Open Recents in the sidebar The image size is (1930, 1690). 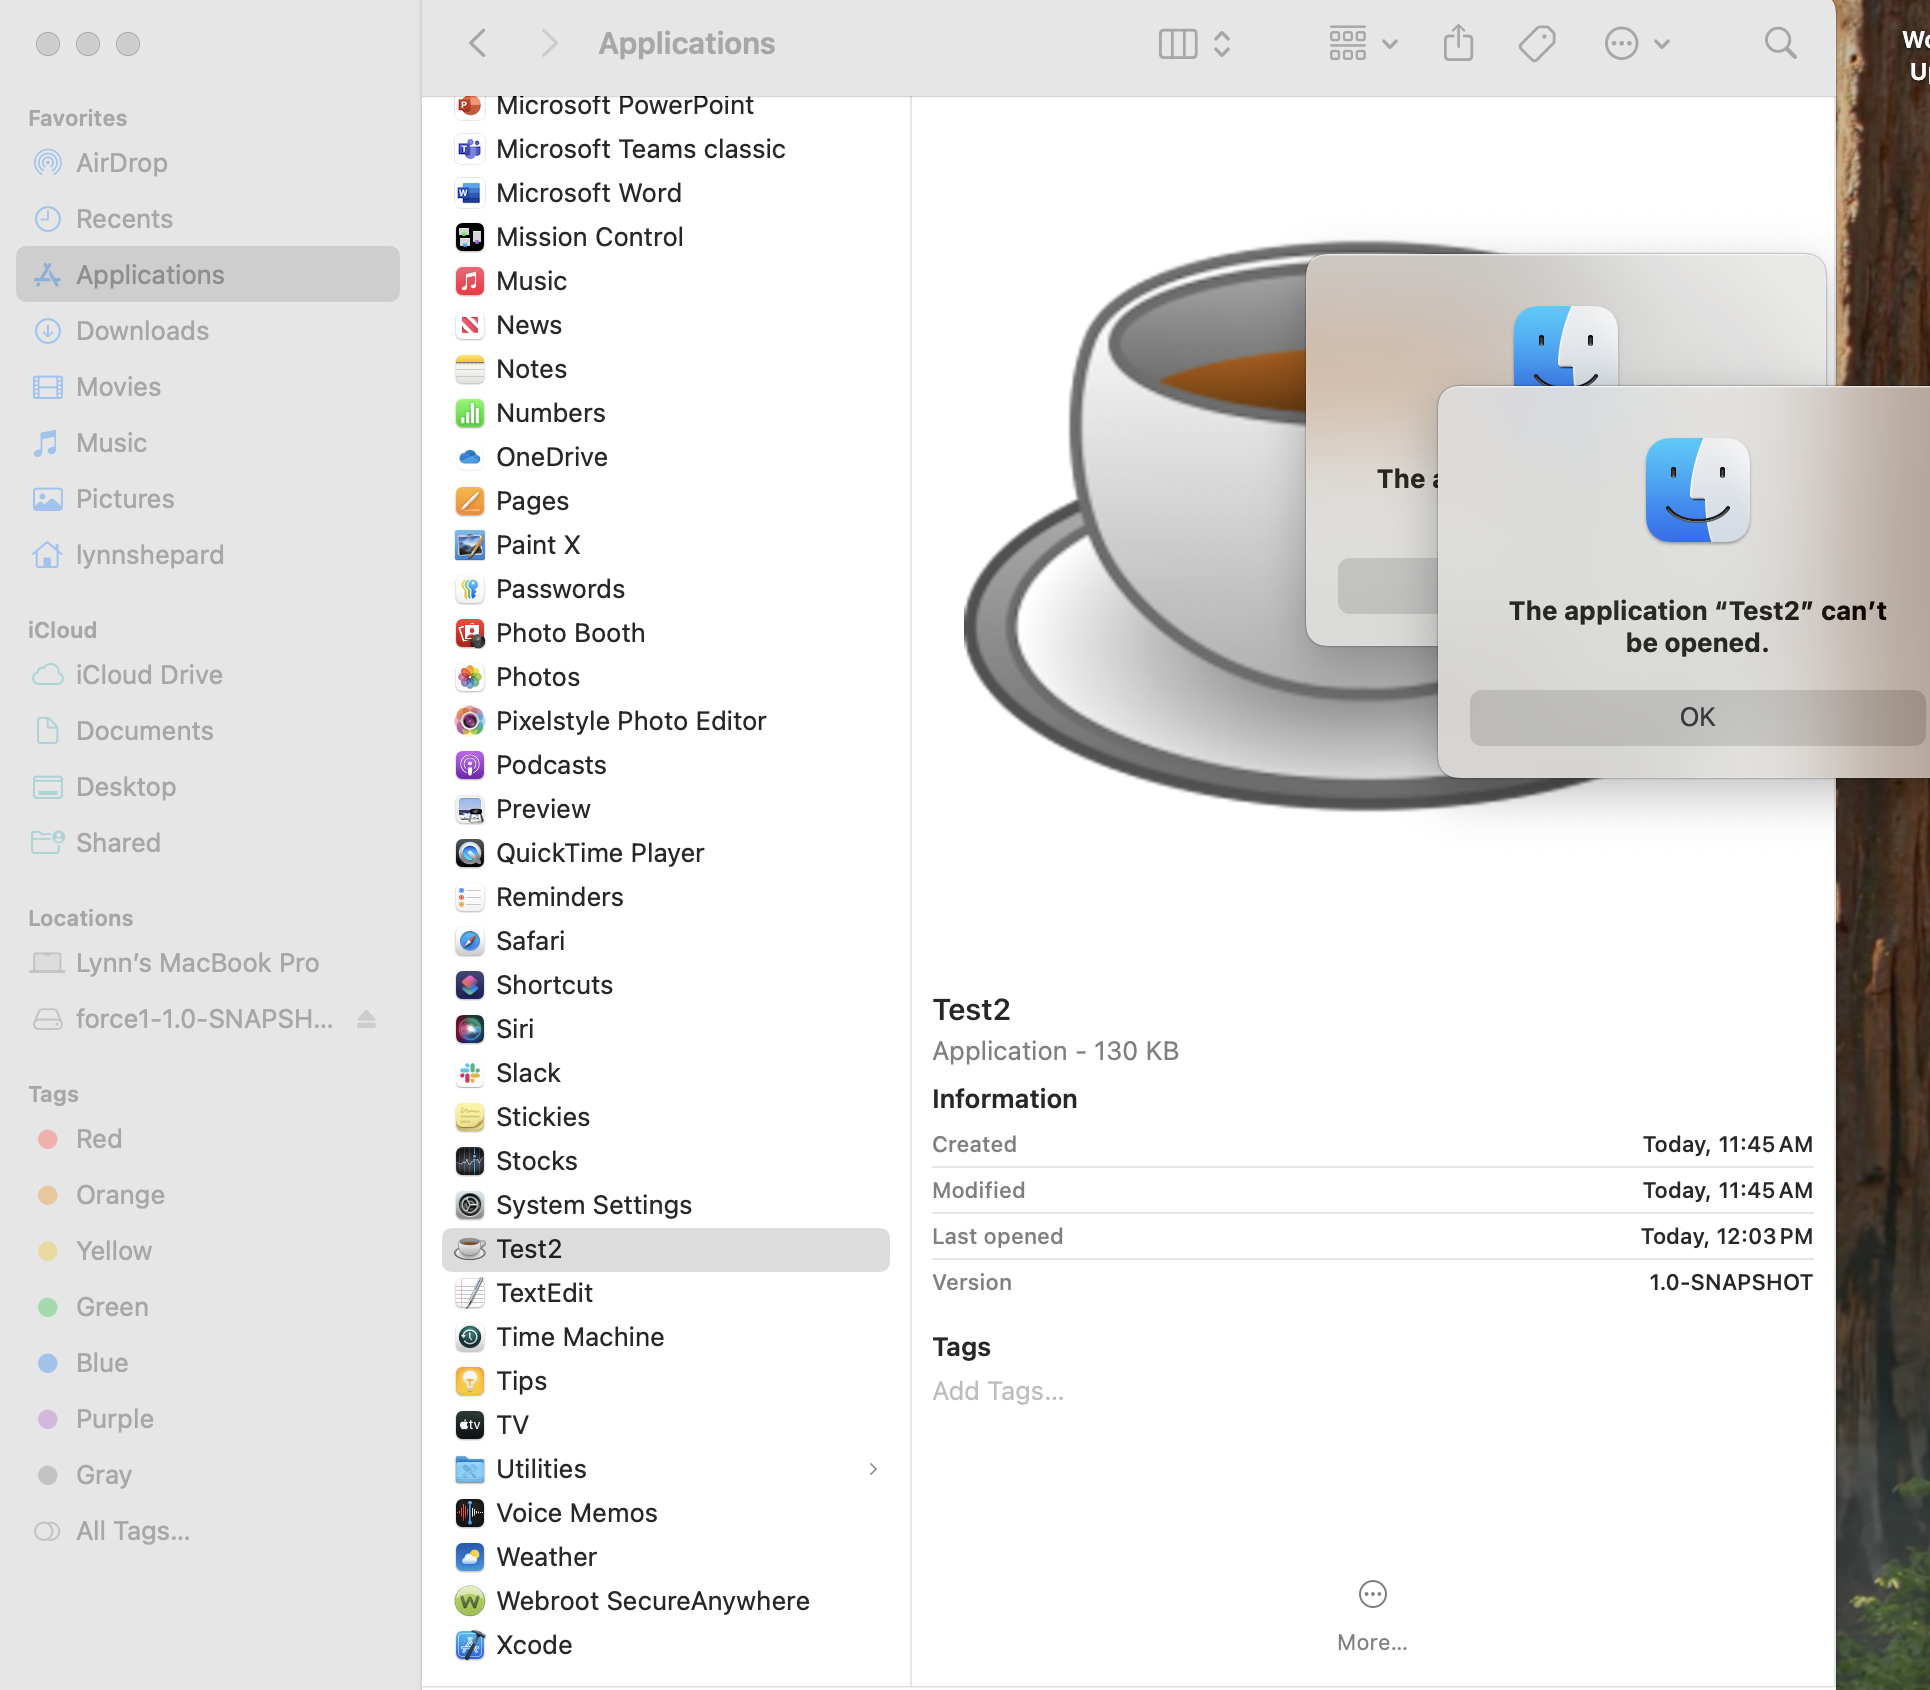(x=208, y=218)
